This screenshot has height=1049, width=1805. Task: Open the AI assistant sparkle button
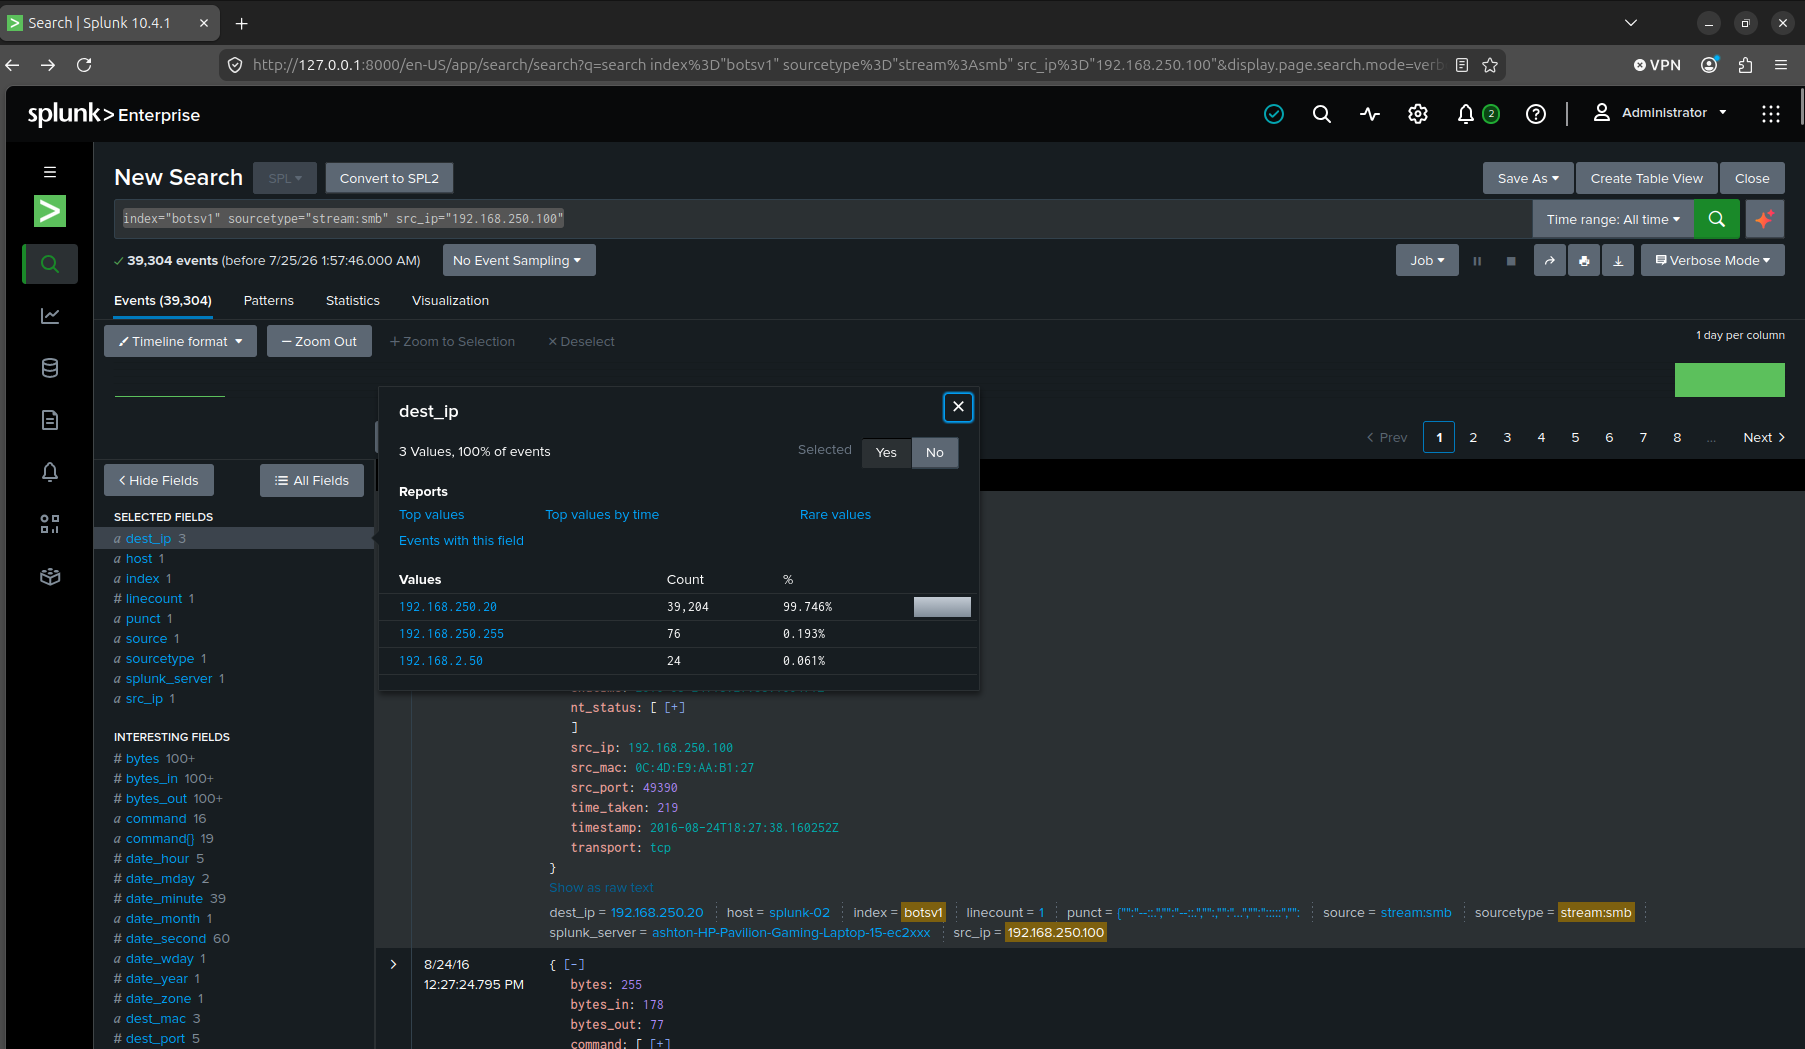1765,219
